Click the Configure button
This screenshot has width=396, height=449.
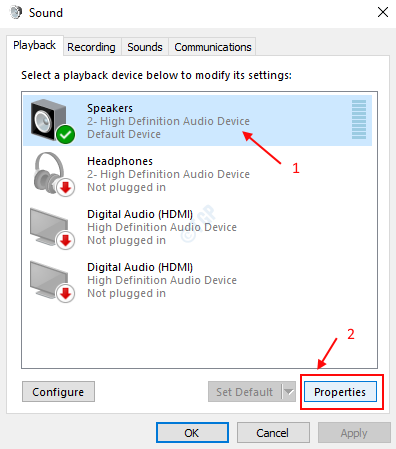(x=58, y=392)
